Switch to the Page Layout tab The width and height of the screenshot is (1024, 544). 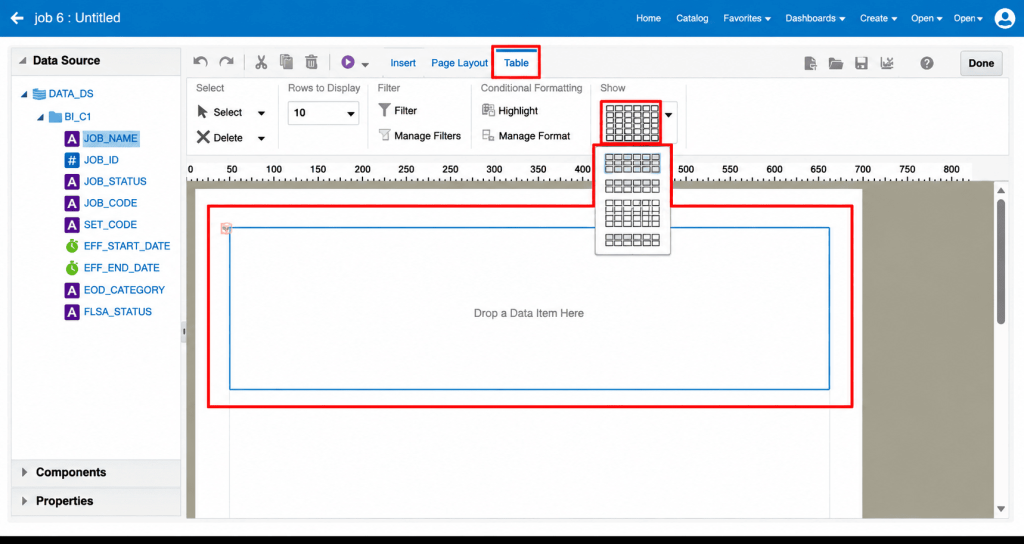pos(460,63)
